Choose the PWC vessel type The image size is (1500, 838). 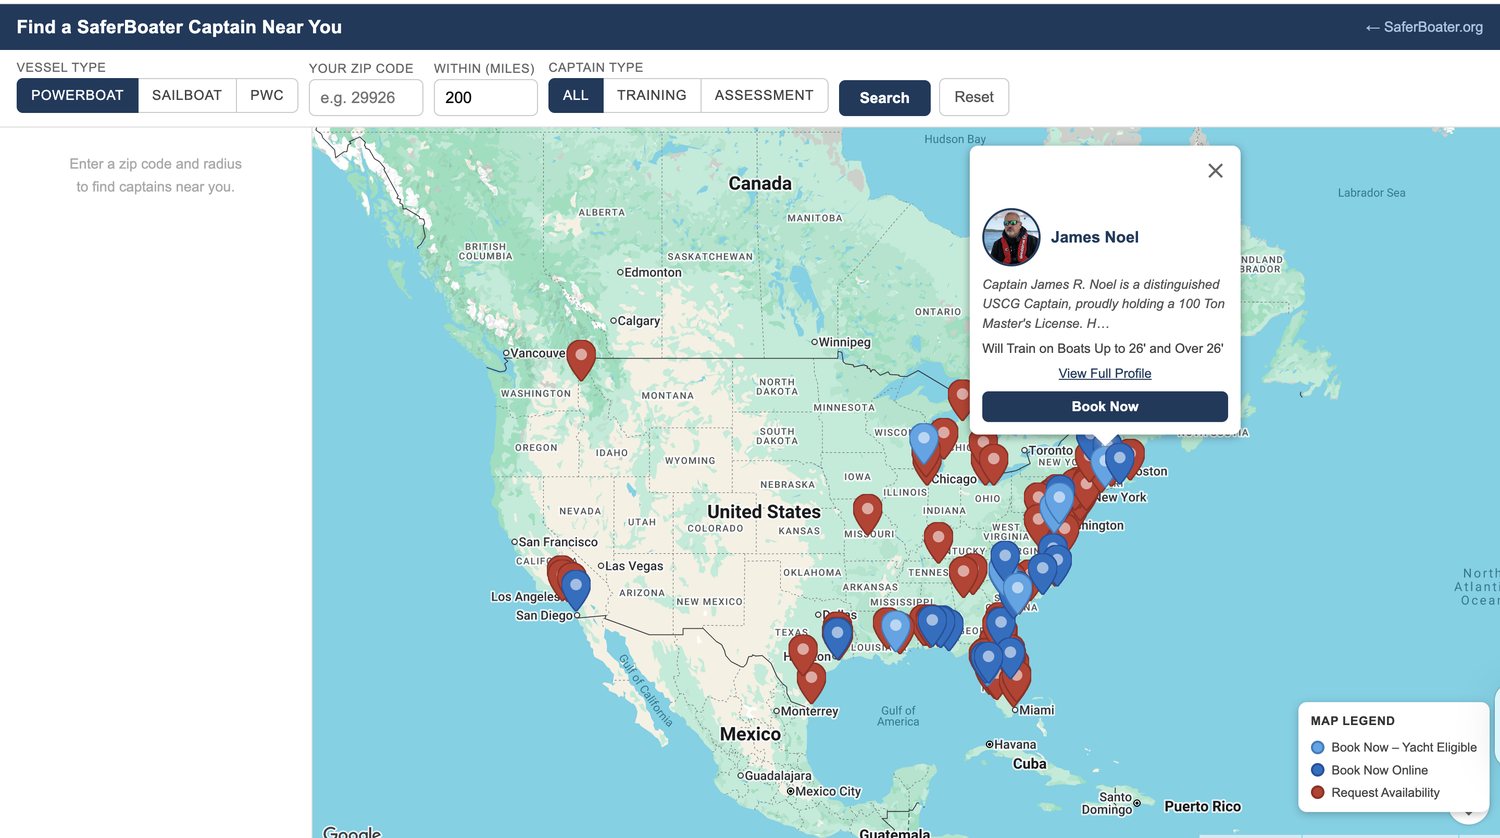click(267, 95)
